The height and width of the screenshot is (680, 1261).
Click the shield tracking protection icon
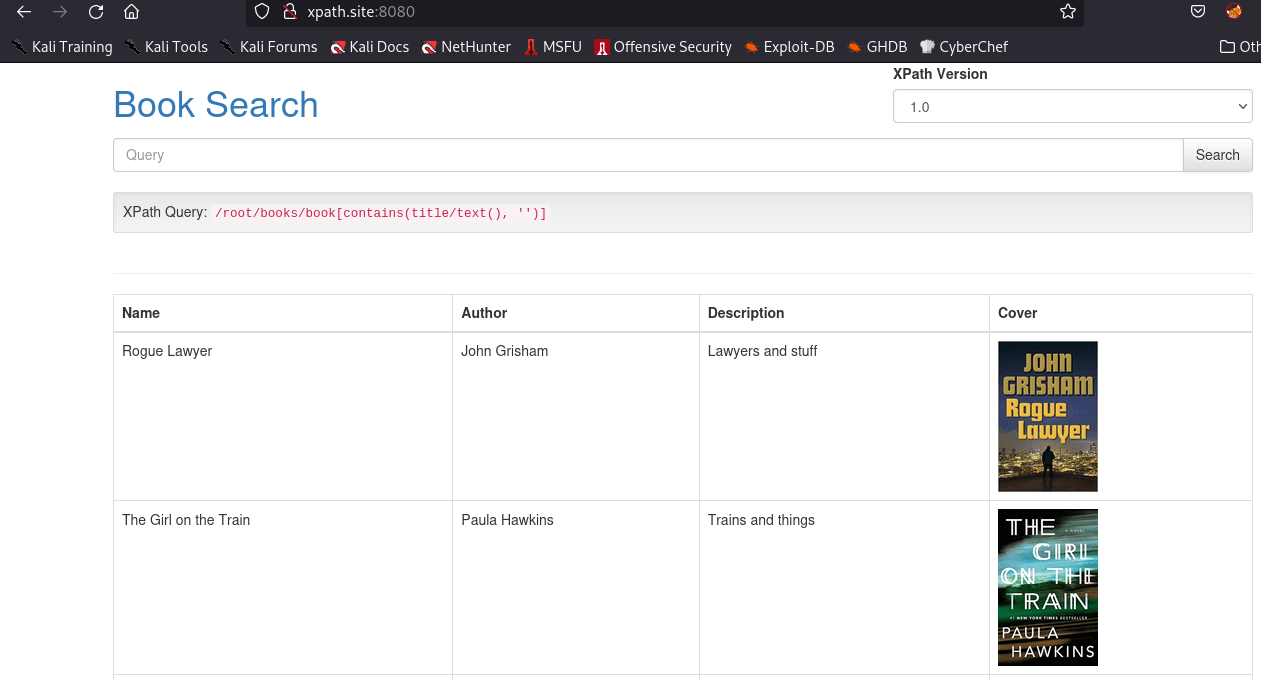click(262, 12)
